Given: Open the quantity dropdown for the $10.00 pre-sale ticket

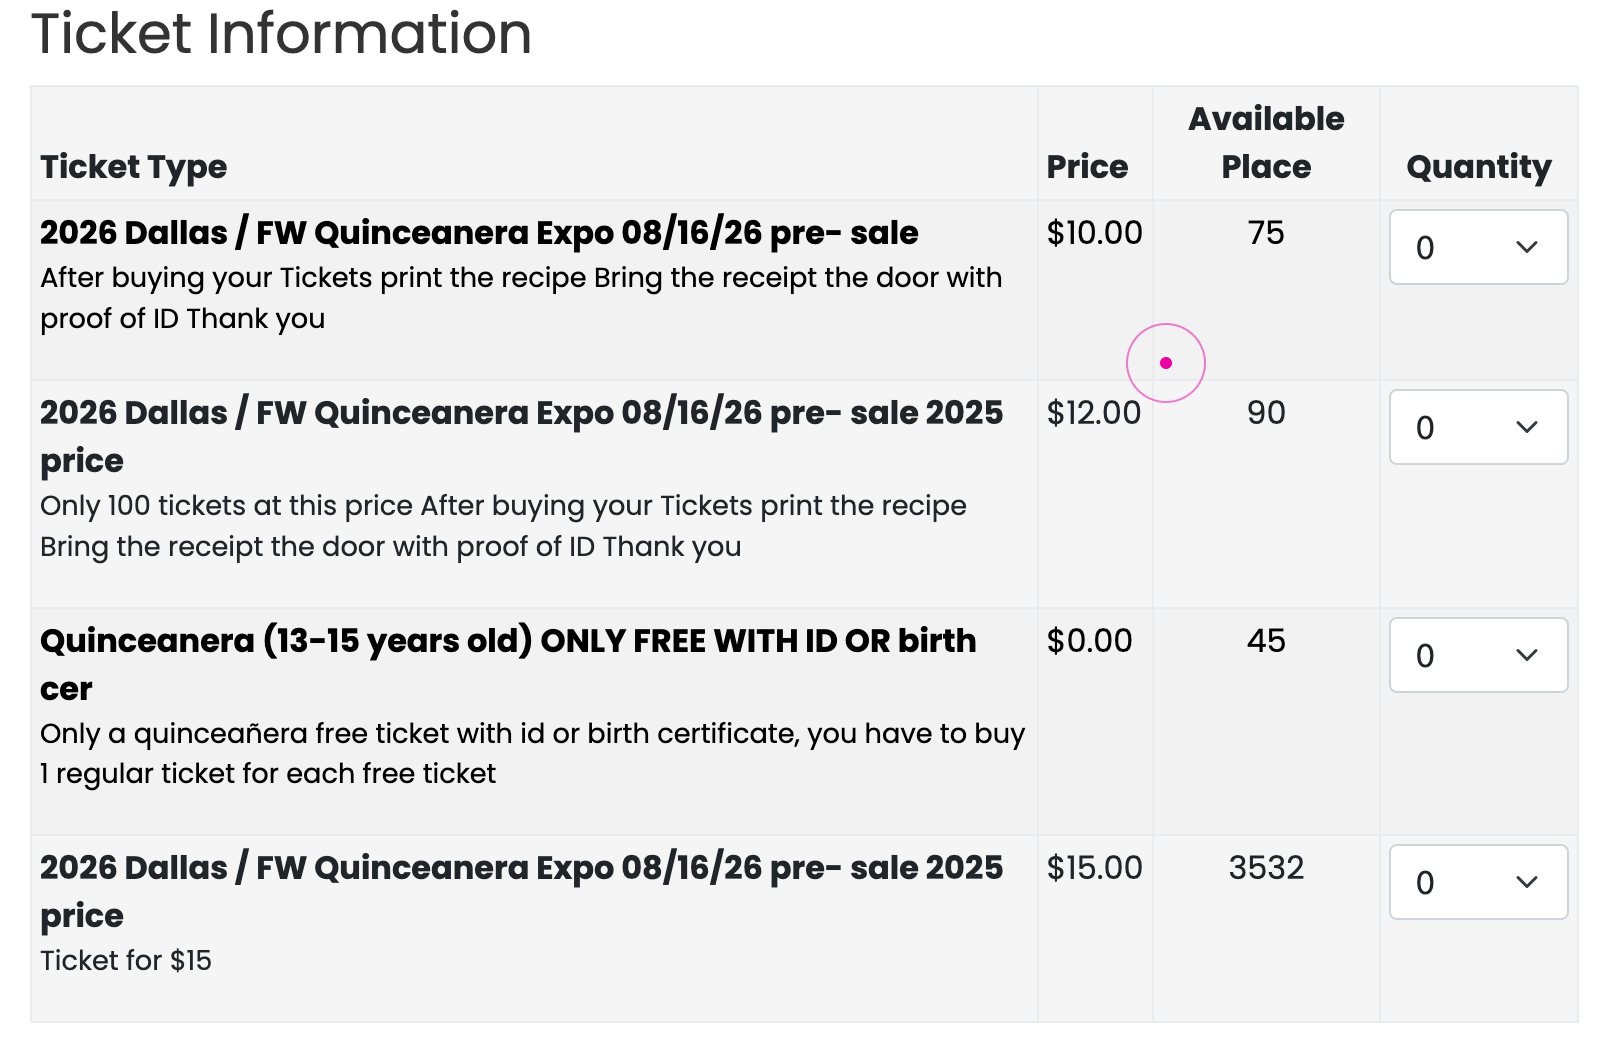Looking at the screenshot, I should pyautogui.click(x=1478, y=247).
